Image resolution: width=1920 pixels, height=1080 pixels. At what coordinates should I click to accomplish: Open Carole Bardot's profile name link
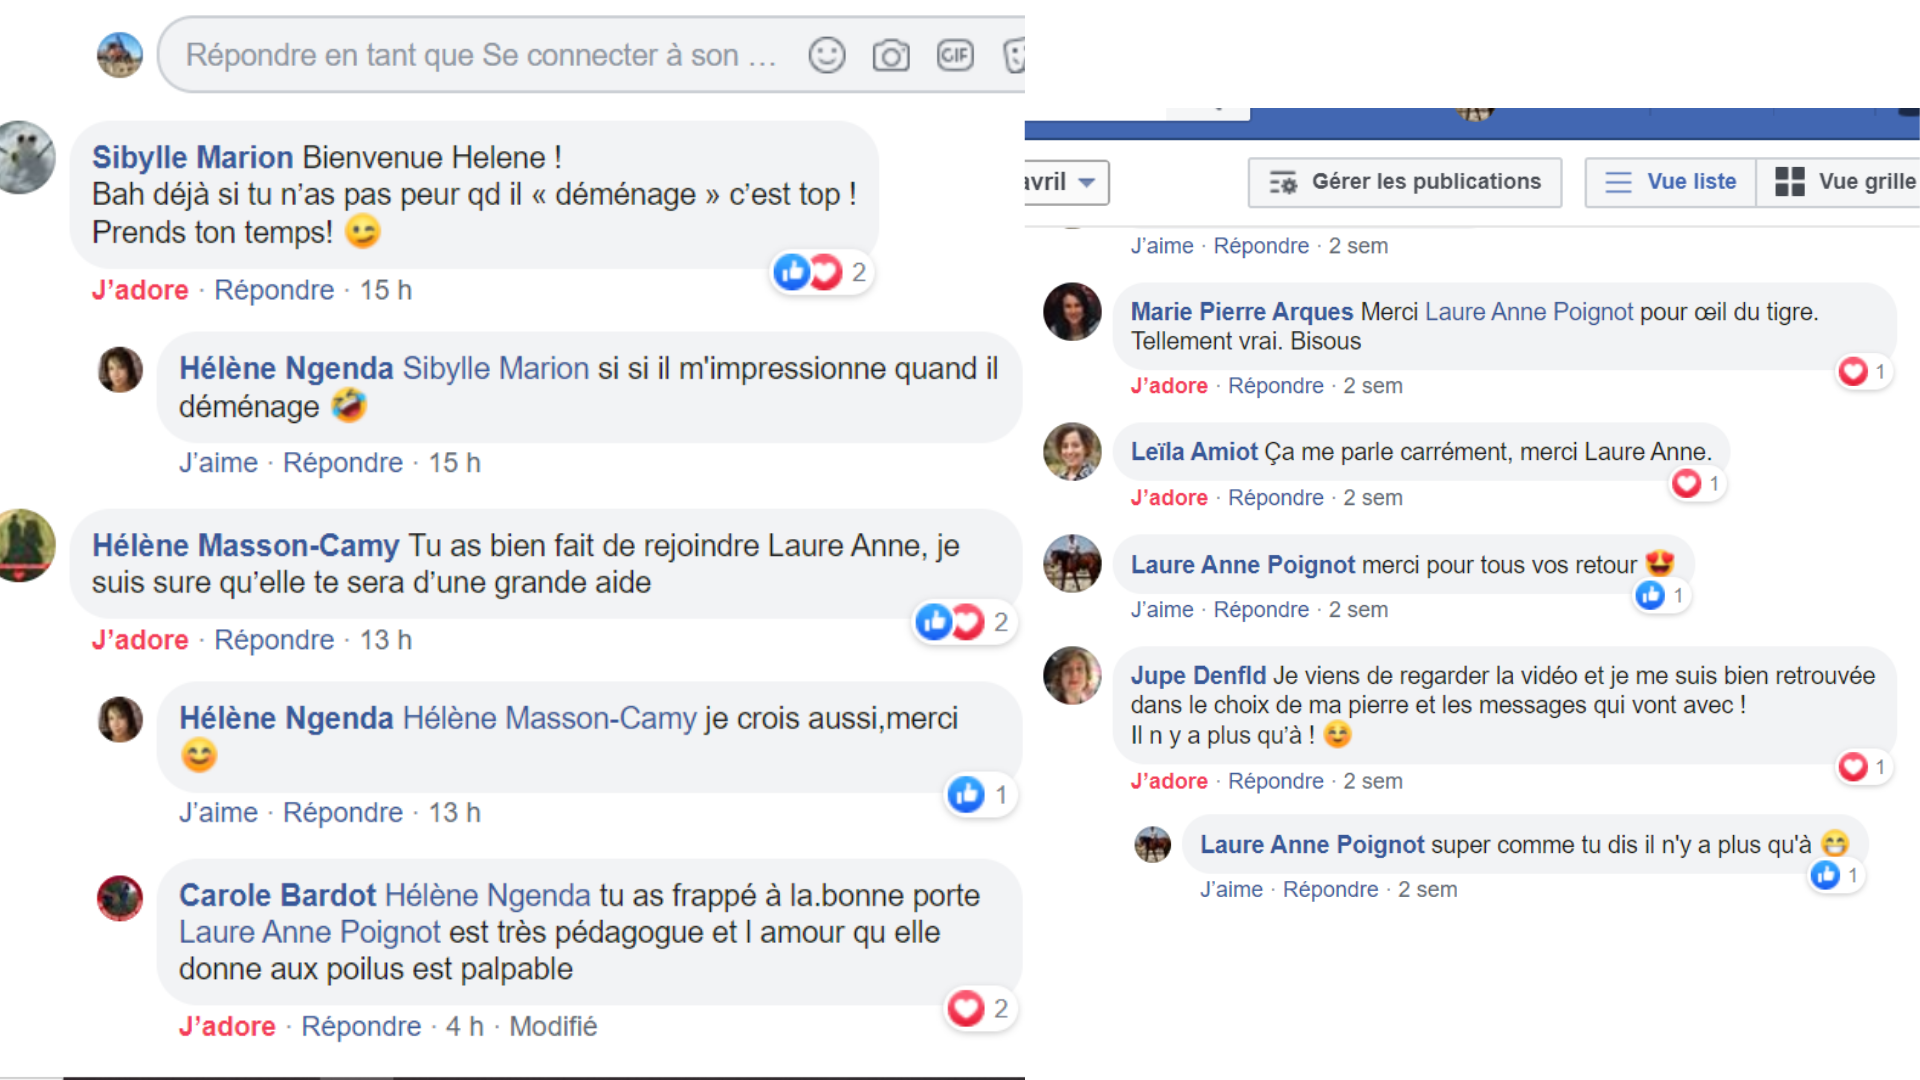[x=277, y=895]
